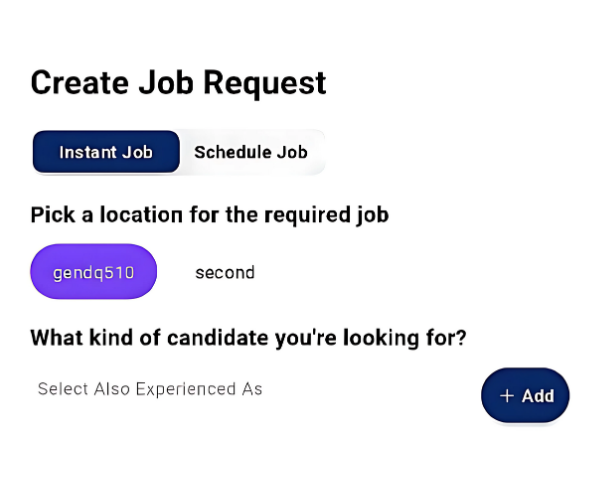Select the Instant Job tab
This screenshot has width=600, height=500.
tap(106, 152)
